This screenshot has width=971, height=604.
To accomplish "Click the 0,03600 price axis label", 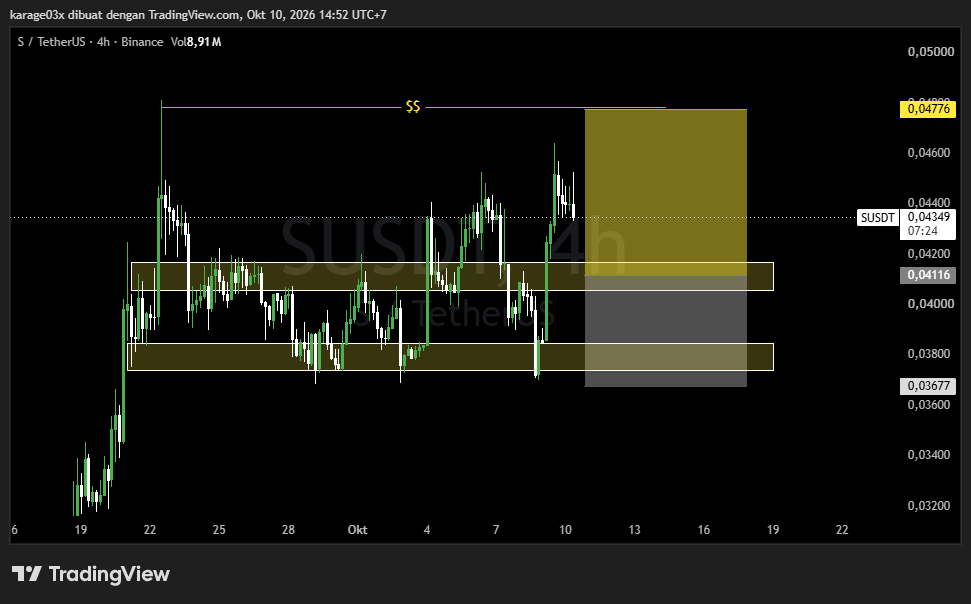I will tap(928, 405).
